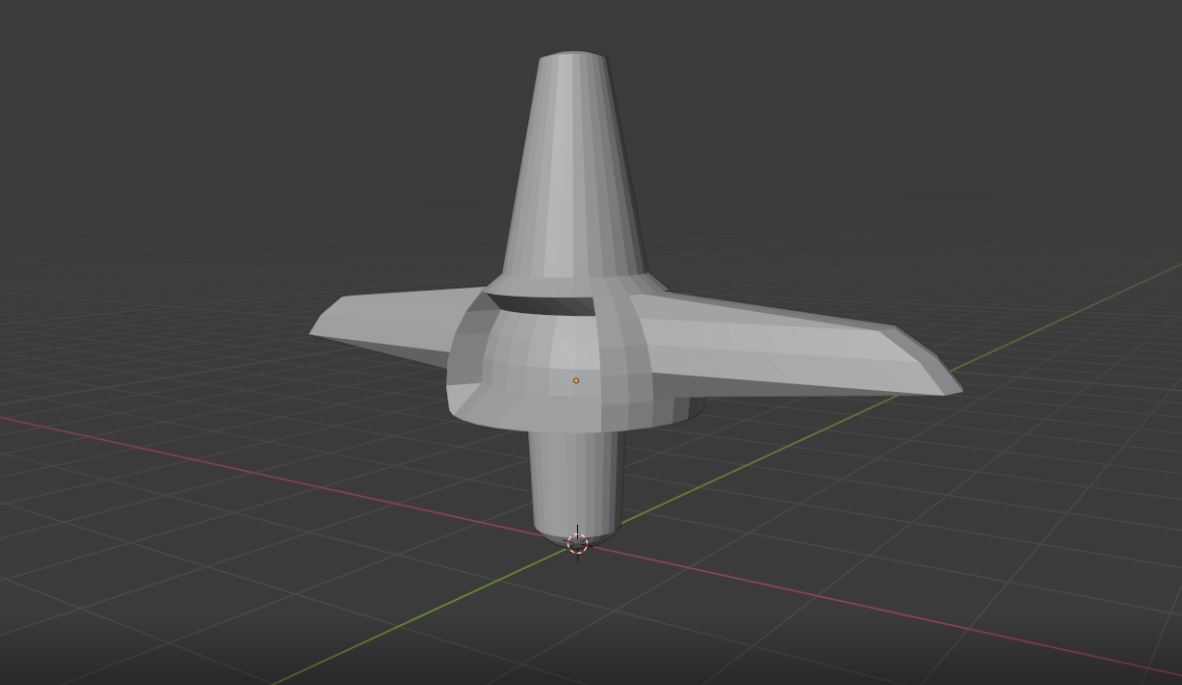1182x685 pixels.
Task: Click the 3D cursor at the model's base
Action: pyautogui.click(x=577, y=543)
